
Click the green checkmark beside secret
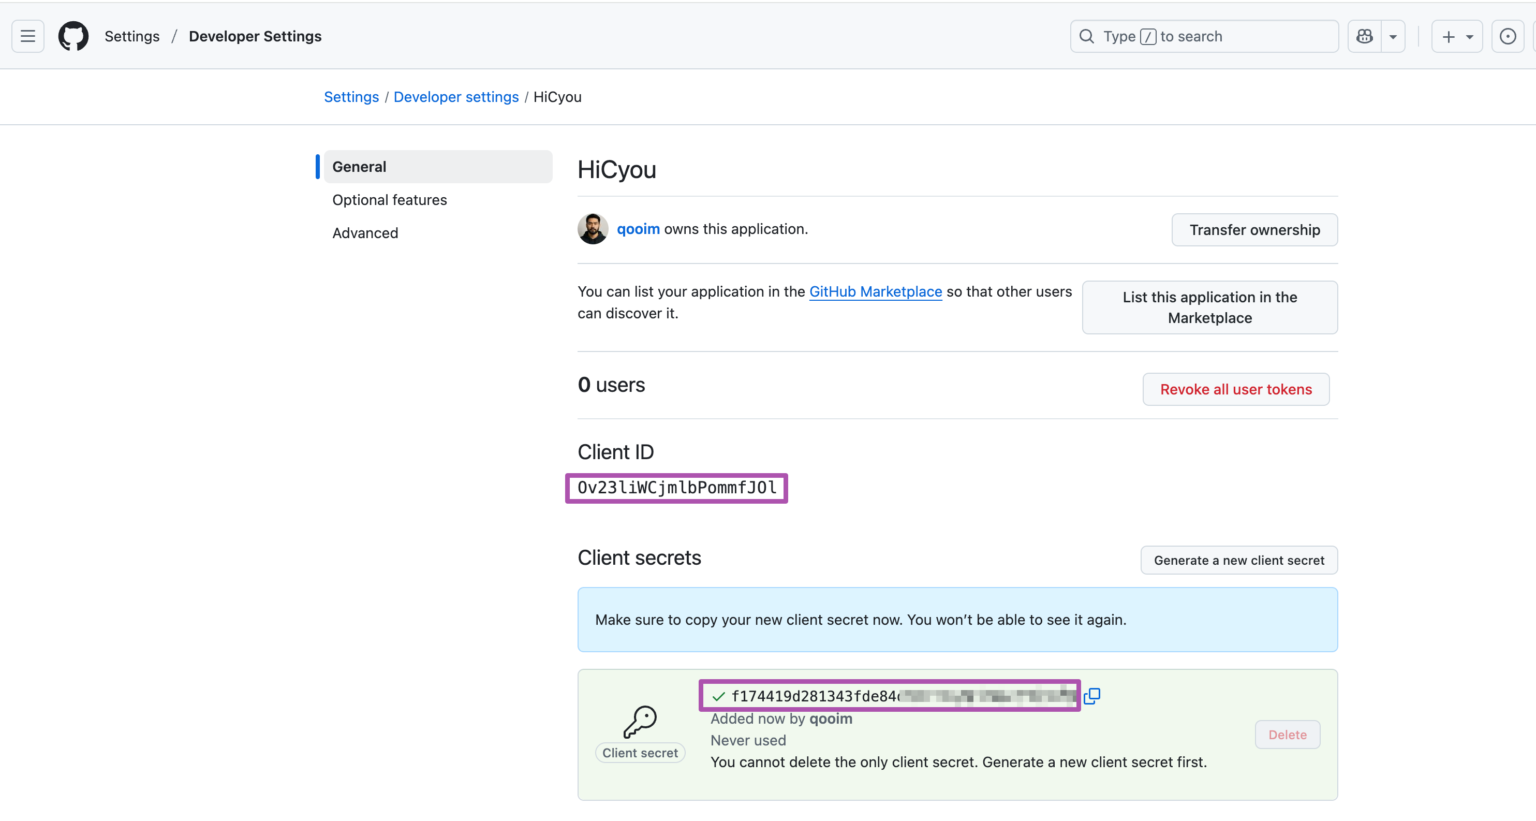718,696
